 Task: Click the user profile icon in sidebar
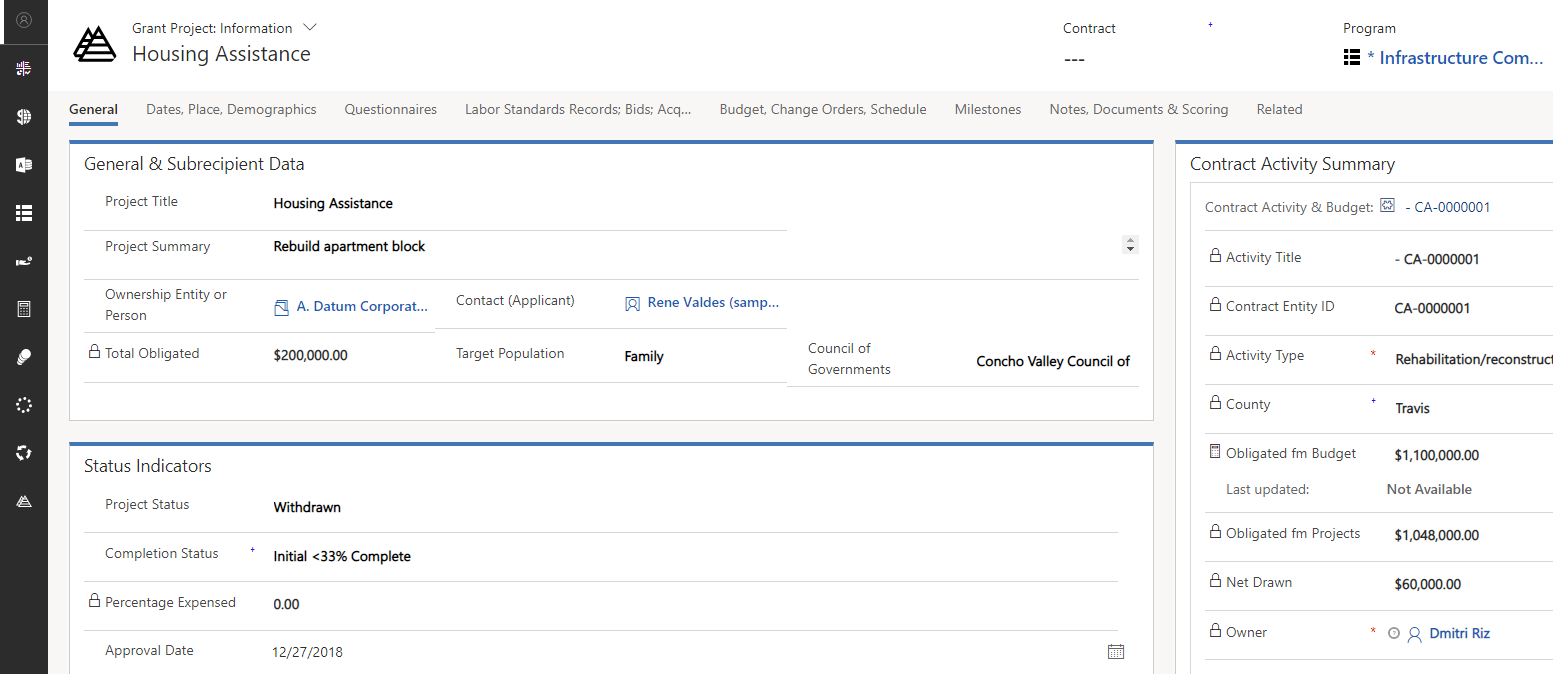24,20
